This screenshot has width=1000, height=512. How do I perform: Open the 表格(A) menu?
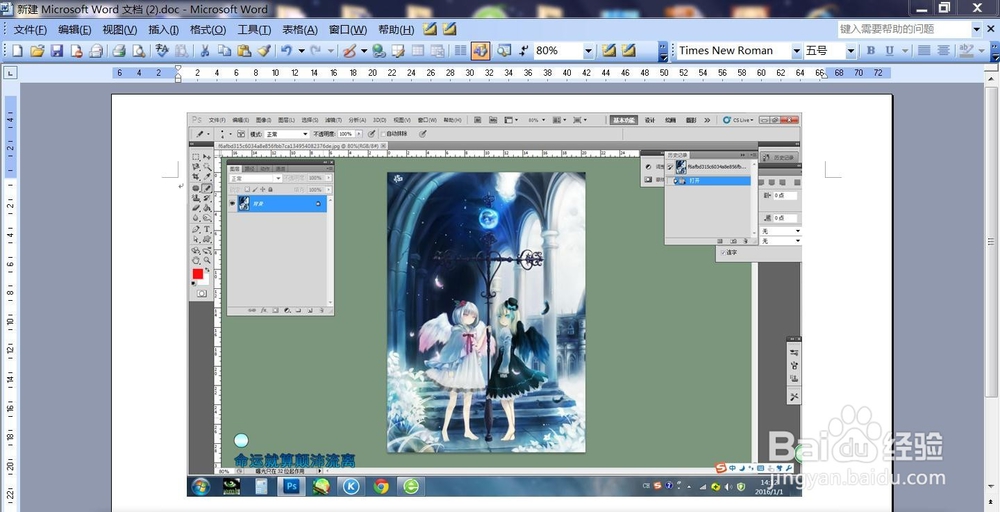point(300,30)
